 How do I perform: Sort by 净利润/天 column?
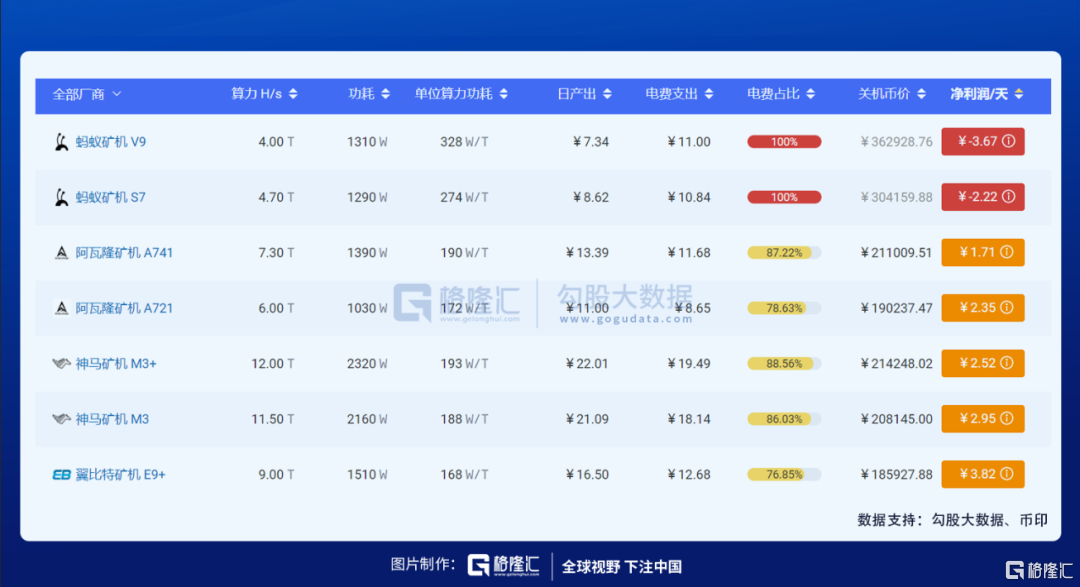986,94
